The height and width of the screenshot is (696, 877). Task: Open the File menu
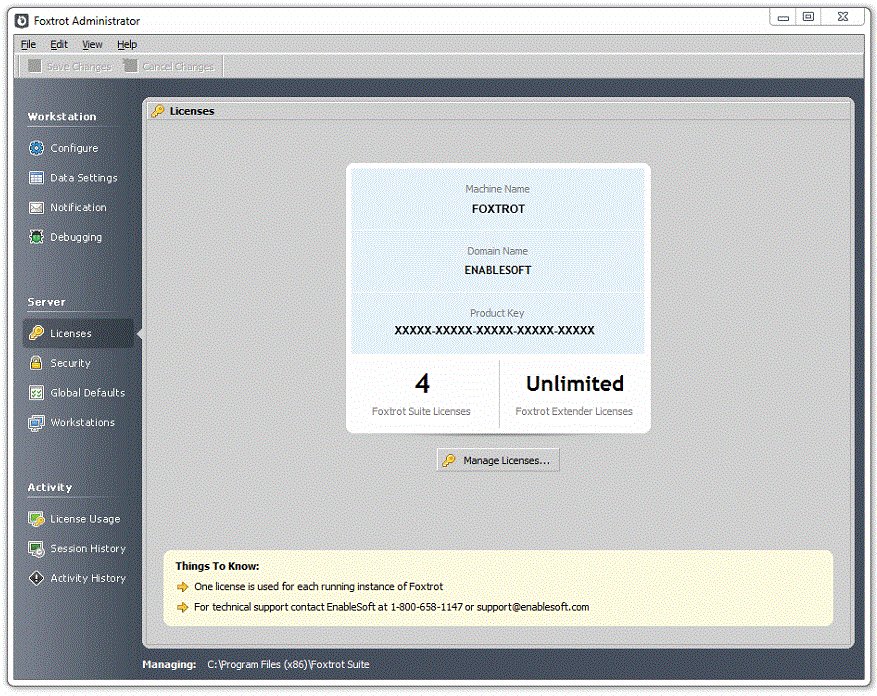(28, 44)
